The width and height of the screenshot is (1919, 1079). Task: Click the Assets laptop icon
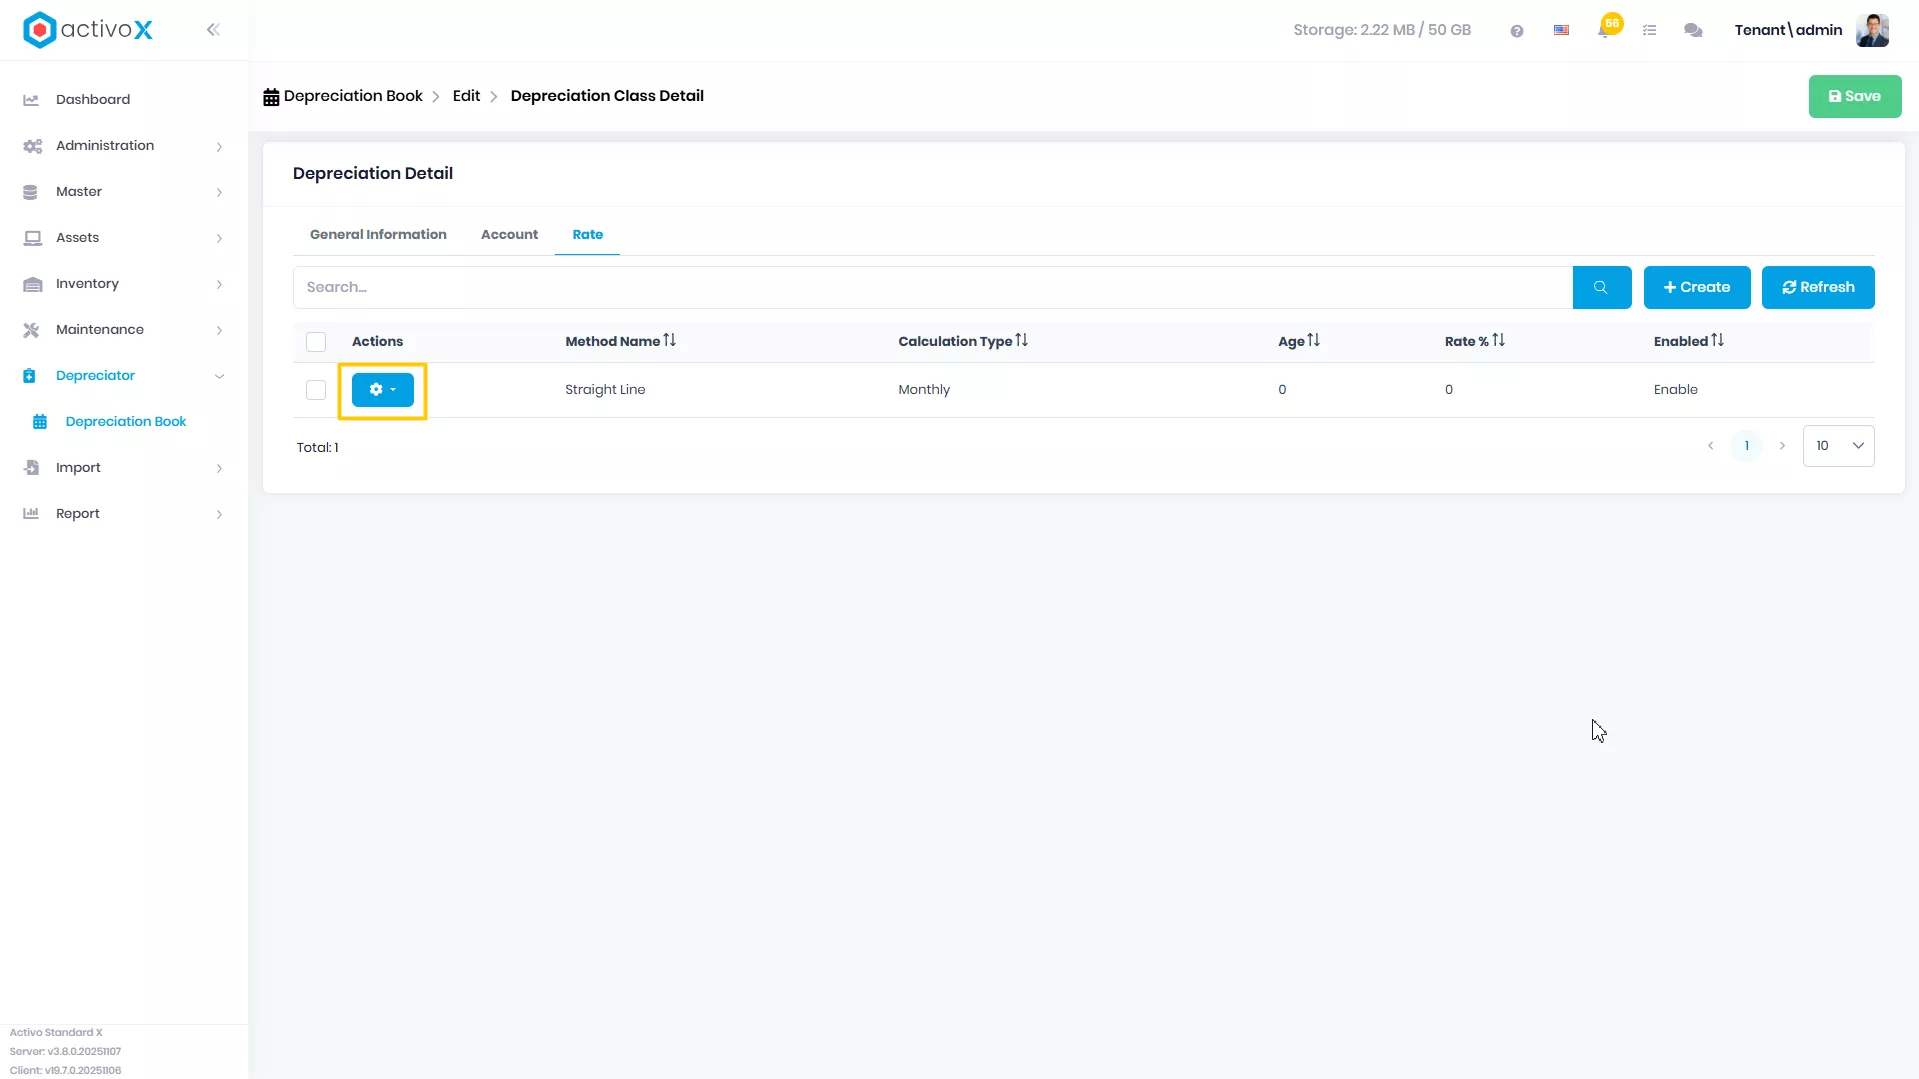click(x=32, y=238)
